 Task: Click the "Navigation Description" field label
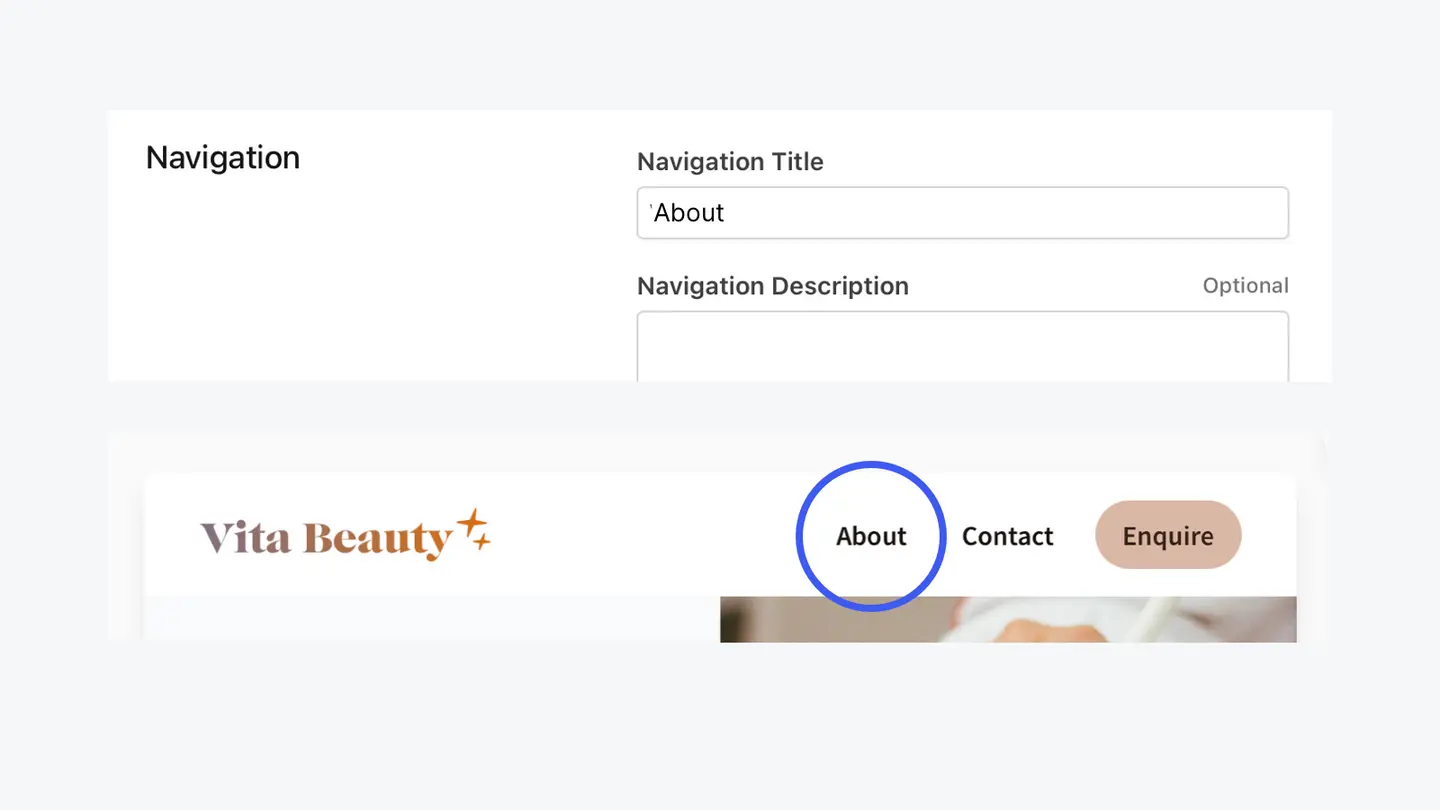(772, 286)
